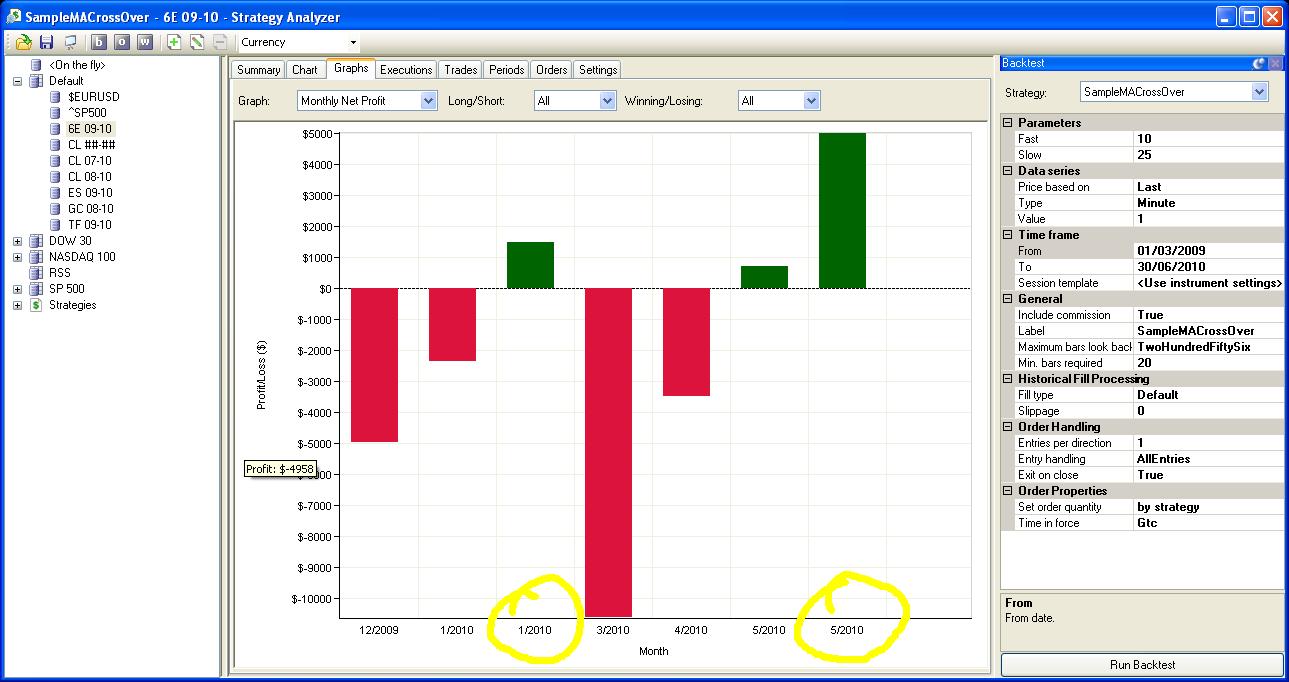The height and width of the screenshot is (682, 1289).
Task: Click the From date value field
Action: 1208,251
